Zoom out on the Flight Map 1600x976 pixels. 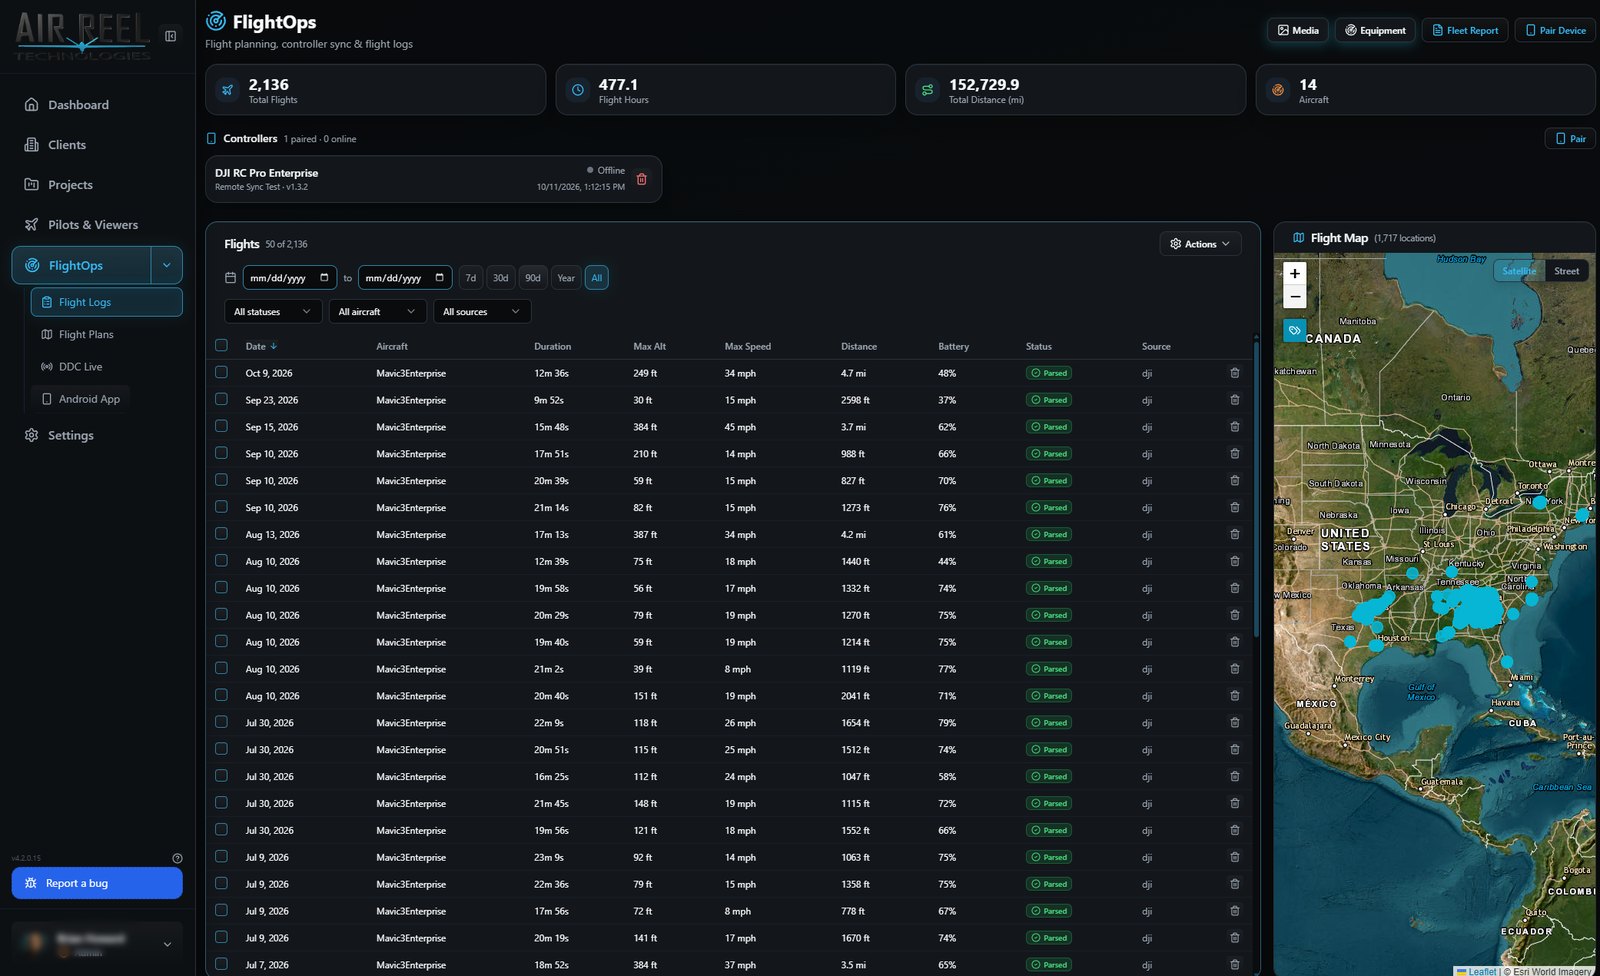(x=1295, y=296)
